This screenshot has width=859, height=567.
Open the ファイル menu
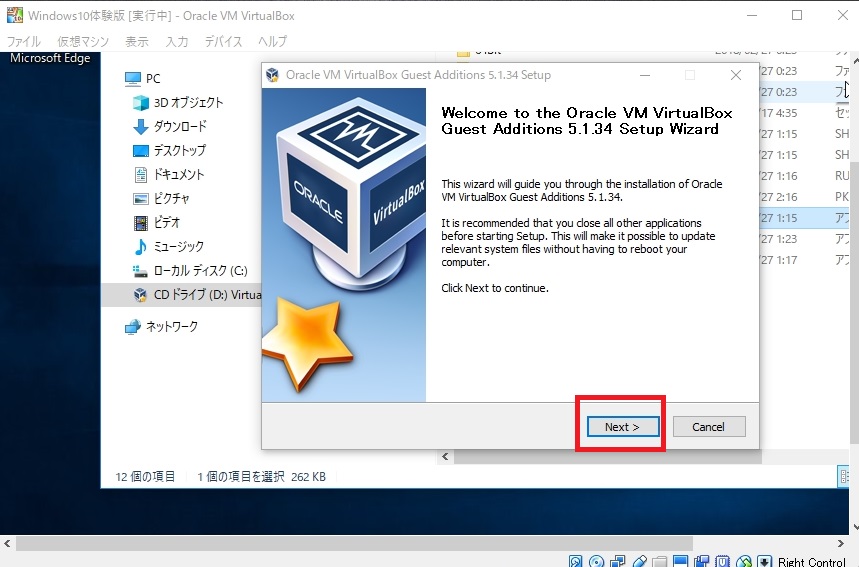pos(24,41)
